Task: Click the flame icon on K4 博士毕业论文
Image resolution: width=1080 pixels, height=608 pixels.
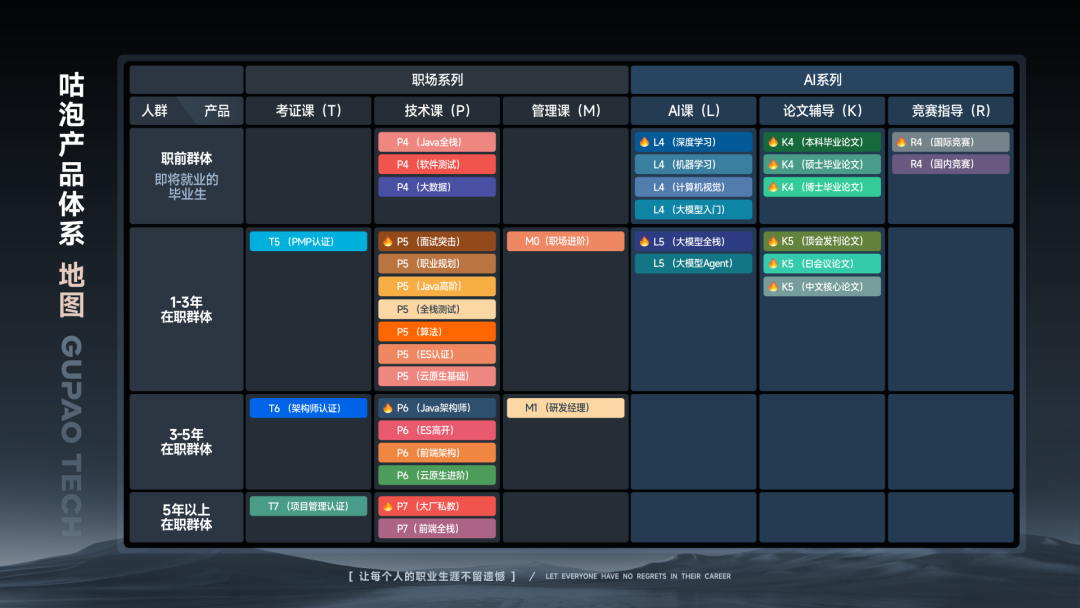Action: click(773, 187)
